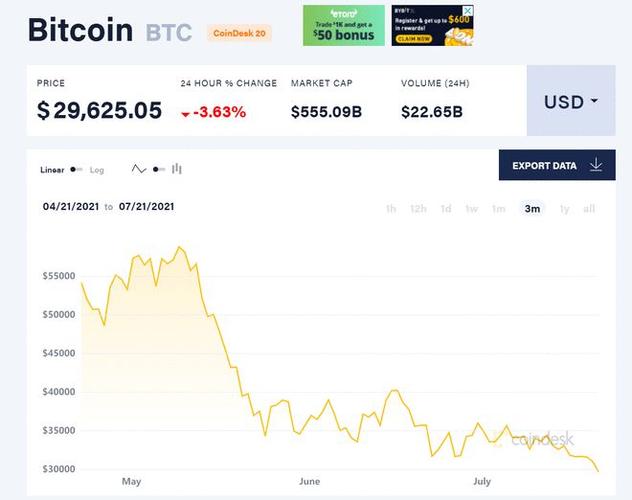This screenshot has height=500, width=632.
Task: Click the download arrow on Export Data
Action: pos(596,165)
